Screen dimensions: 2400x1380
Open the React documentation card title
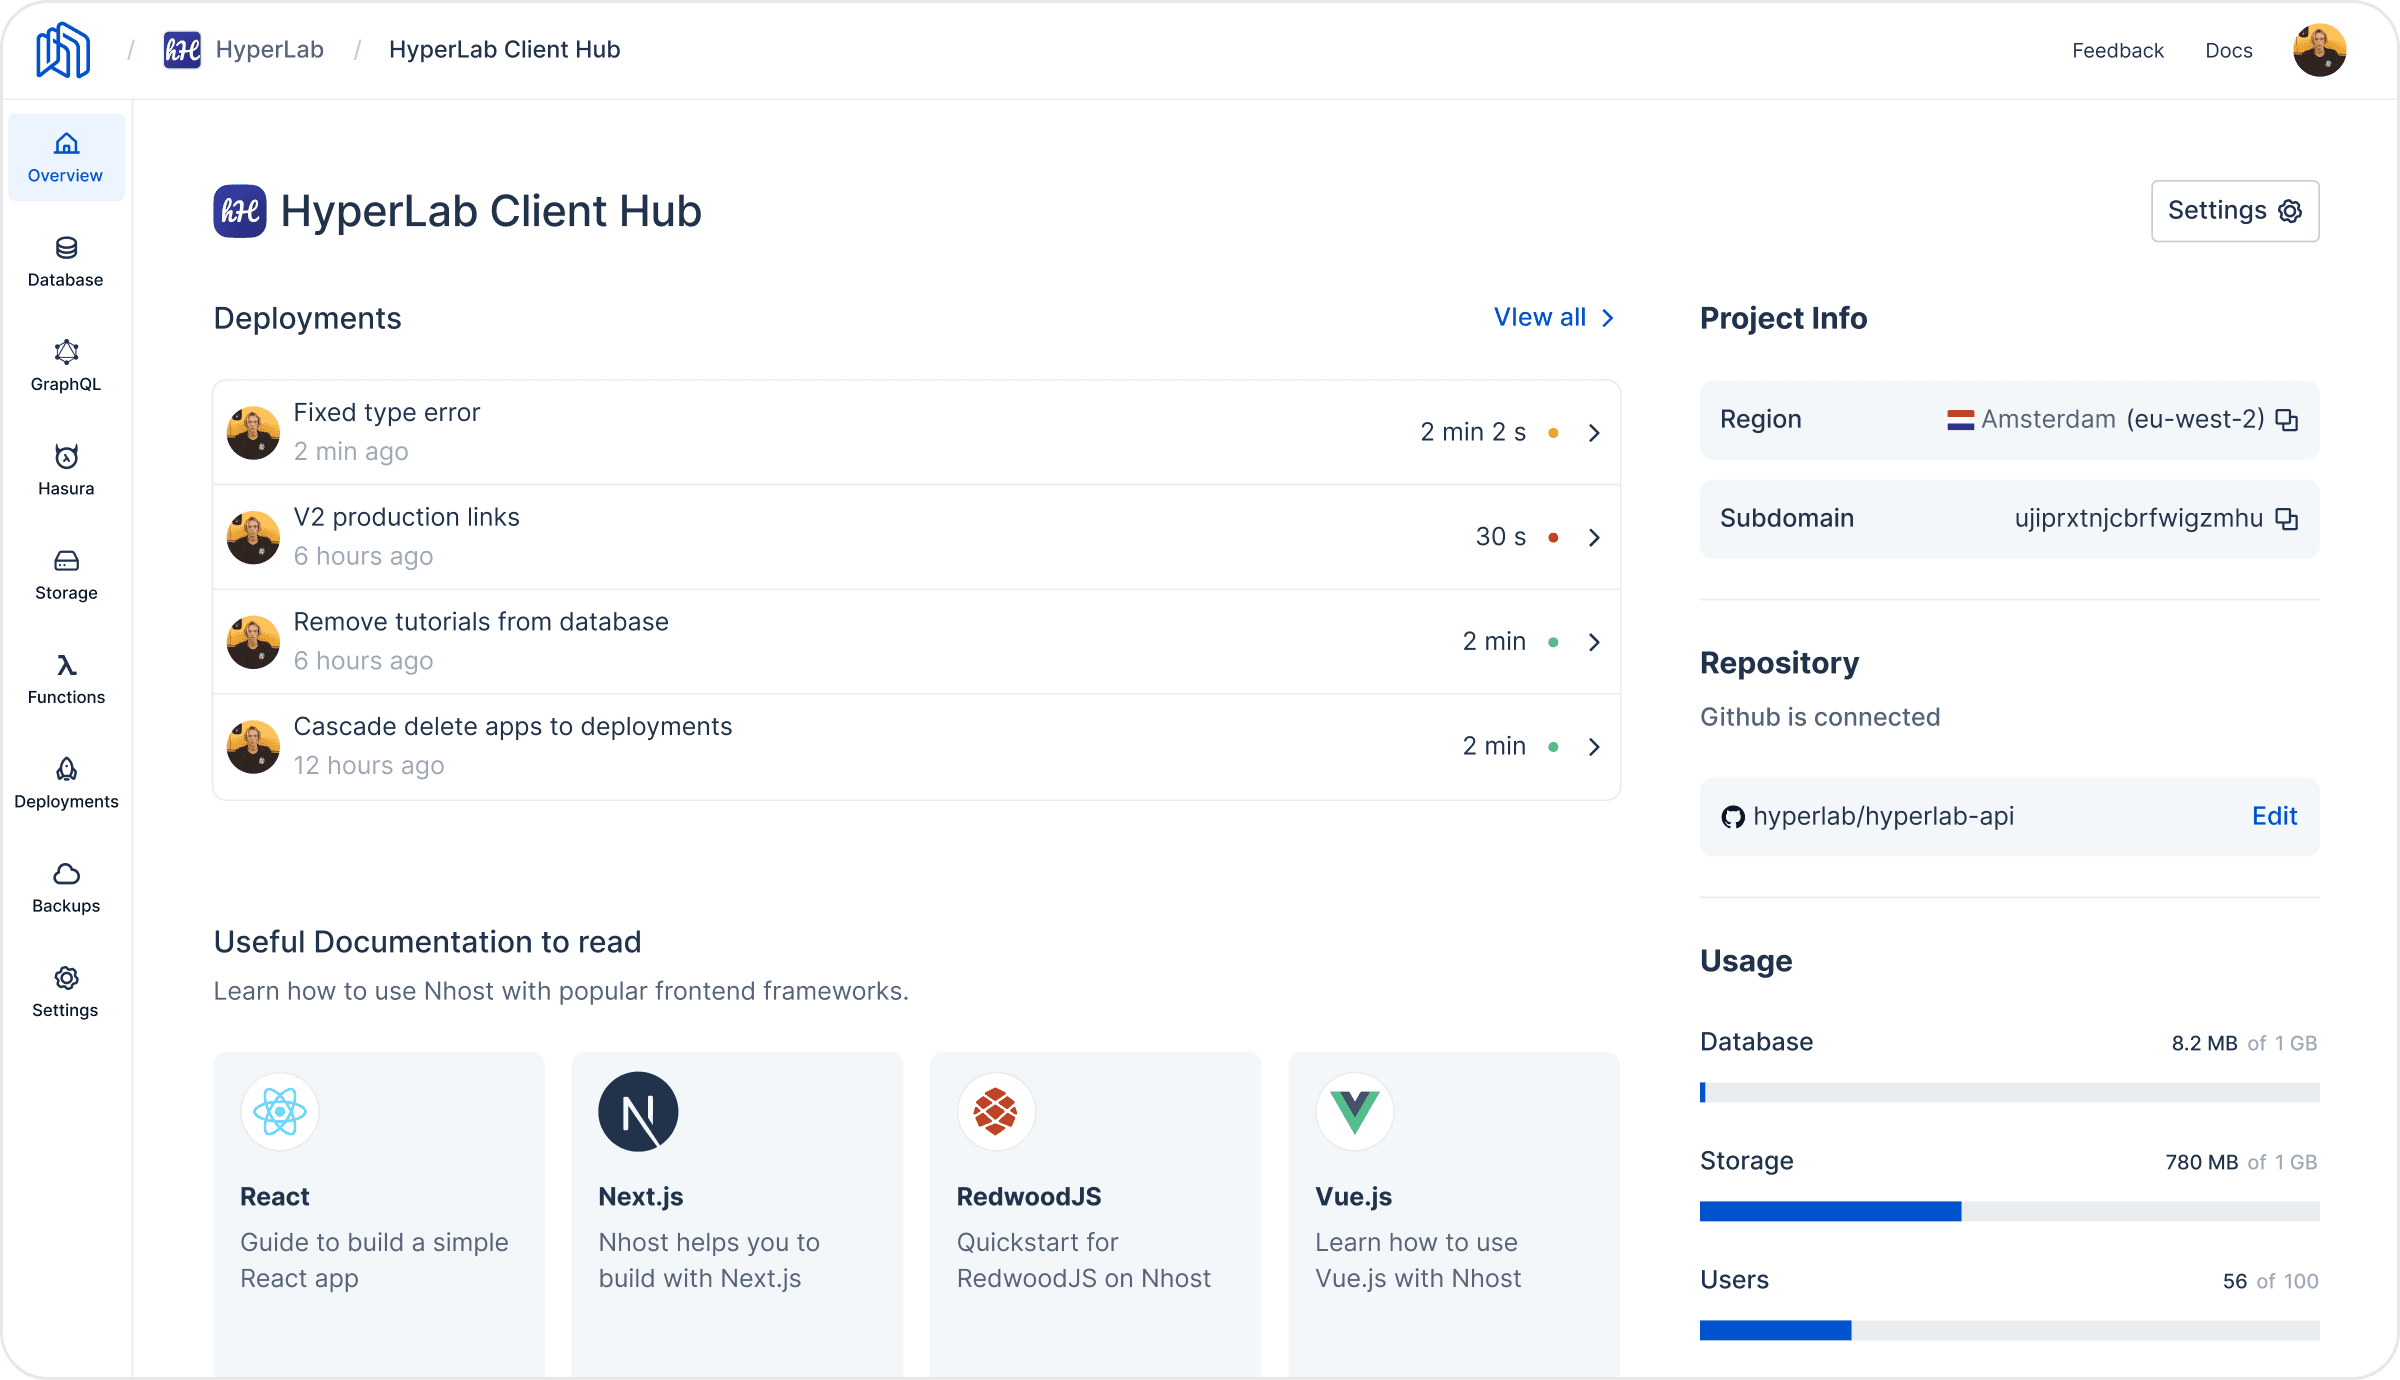coord(275,1197)
